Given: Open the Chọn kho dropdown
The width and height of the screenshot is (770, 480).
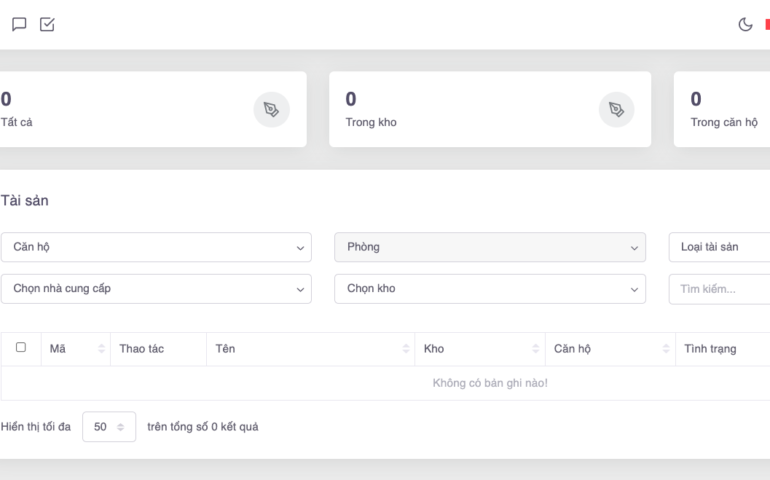Looking at the screenshot, I should 490,288.
